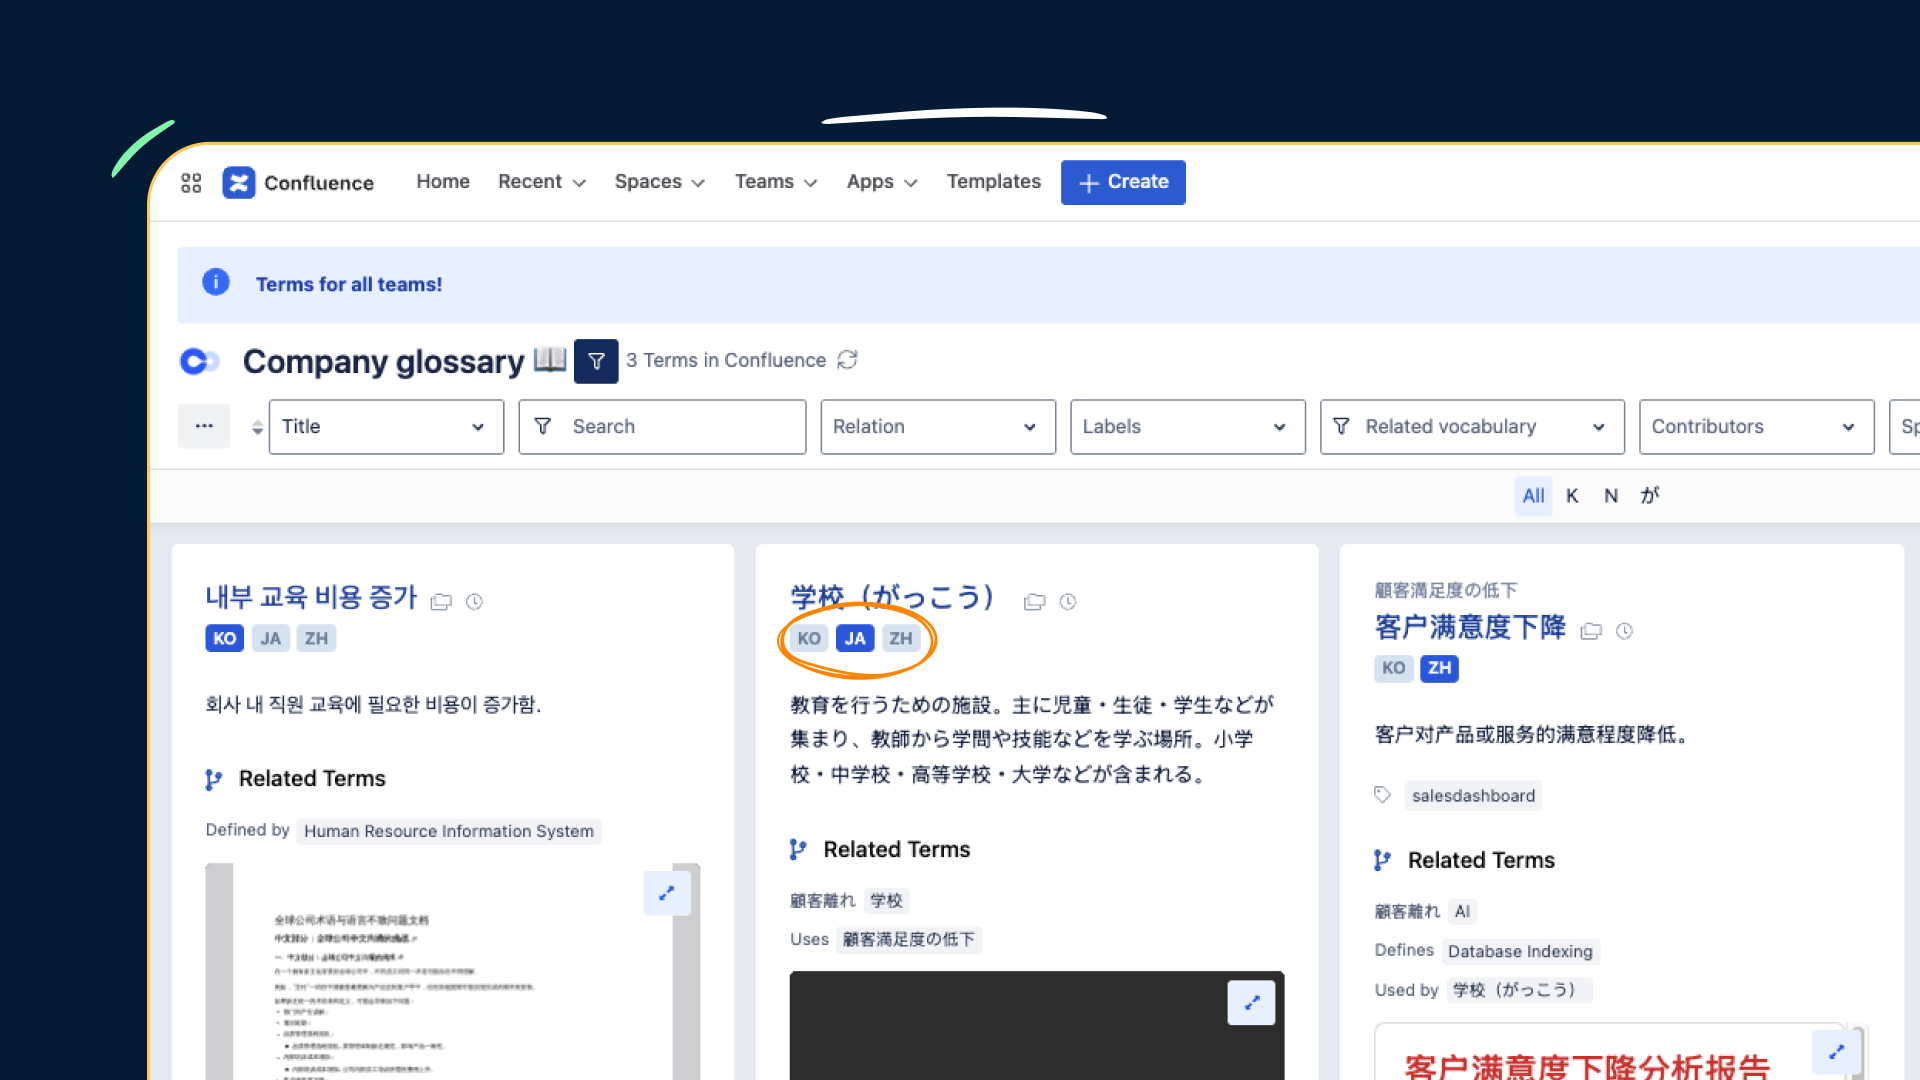Viewport: 1920px width, 1080px height.
Task: Open the Human Resource Information System term link
Action: (448, 831)
